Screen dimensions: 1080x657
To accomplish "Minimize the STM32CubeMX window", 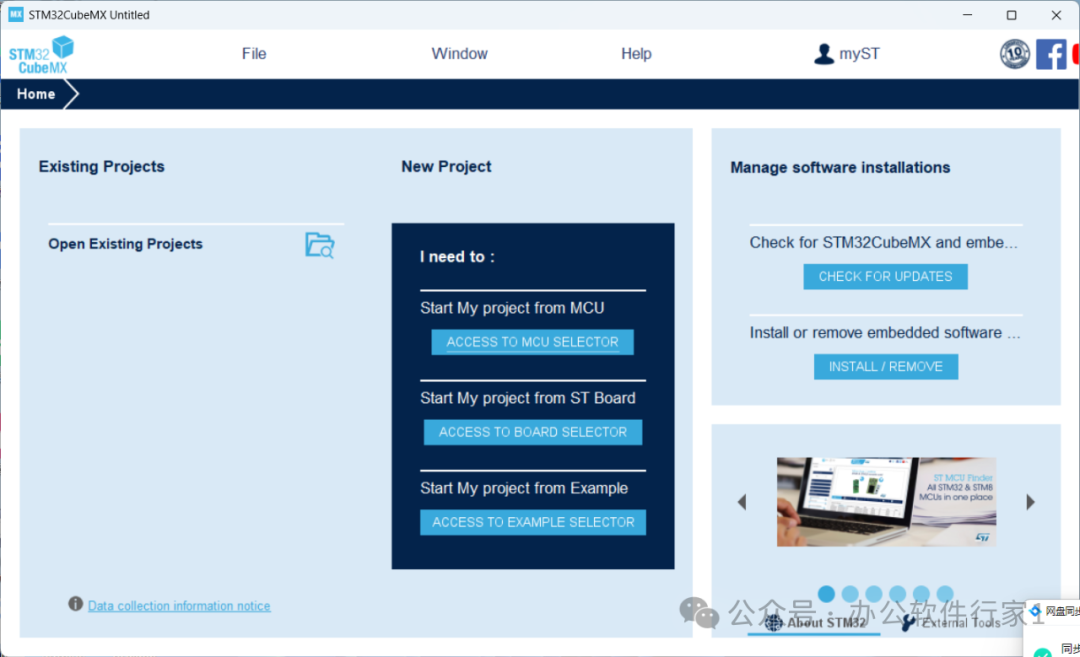I will pyautogui.click(x=967, y=14).
